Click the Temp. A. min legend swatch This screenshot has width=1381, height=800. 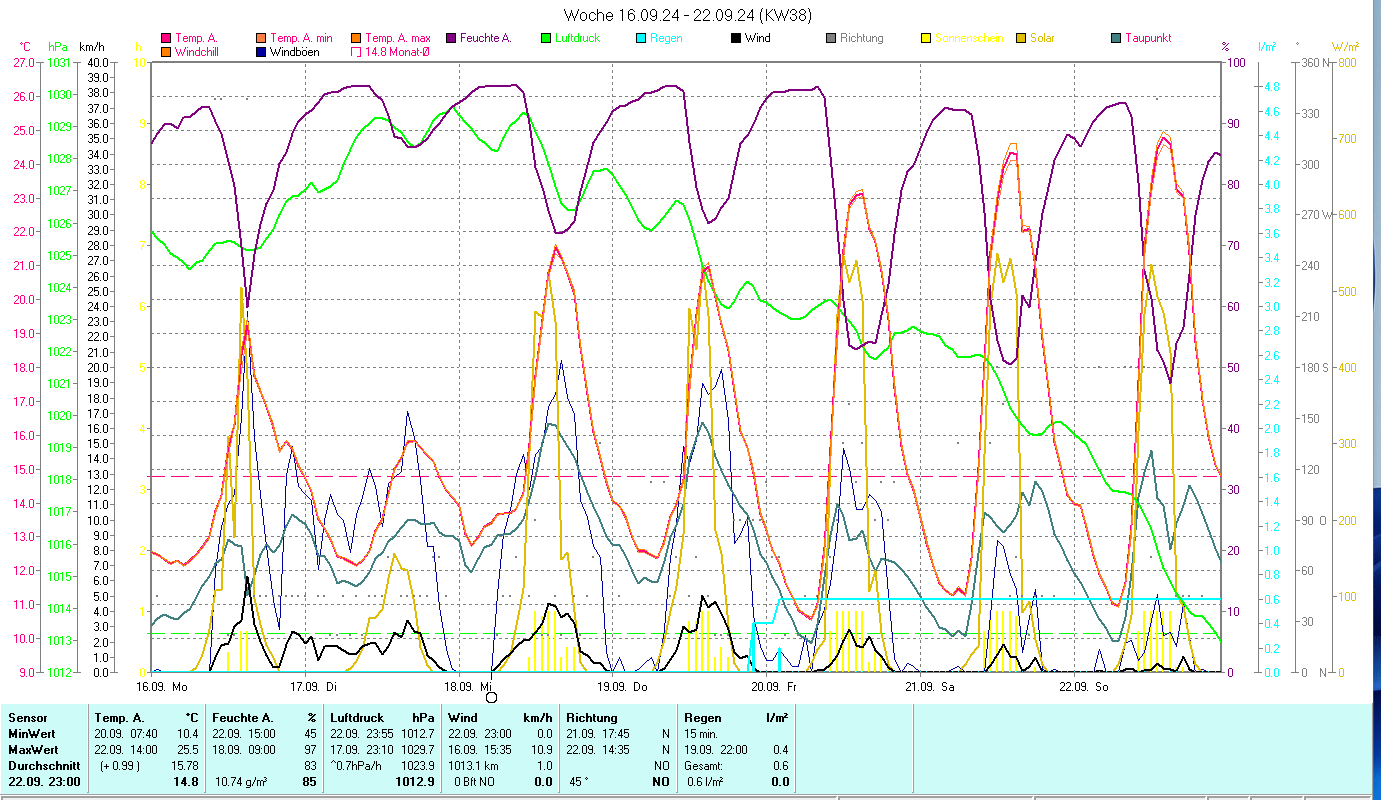[x=261, y=38]
